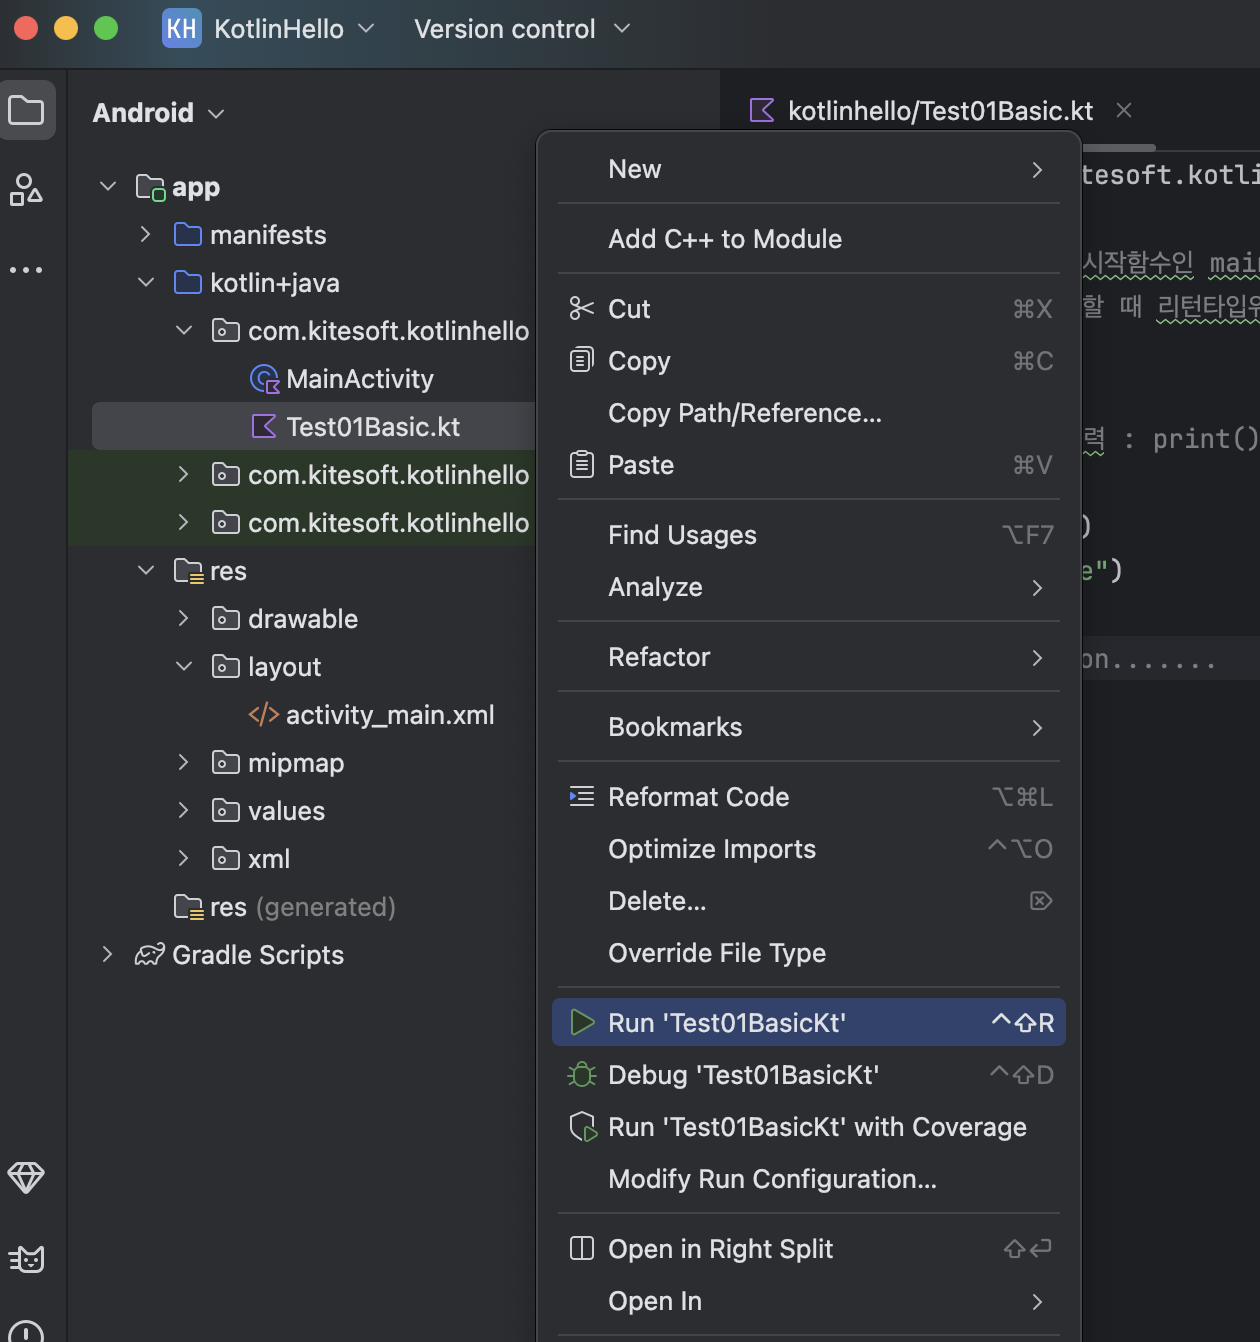Collapse the res folder
The image size is (1260, 1342).
tap(146, 570)
